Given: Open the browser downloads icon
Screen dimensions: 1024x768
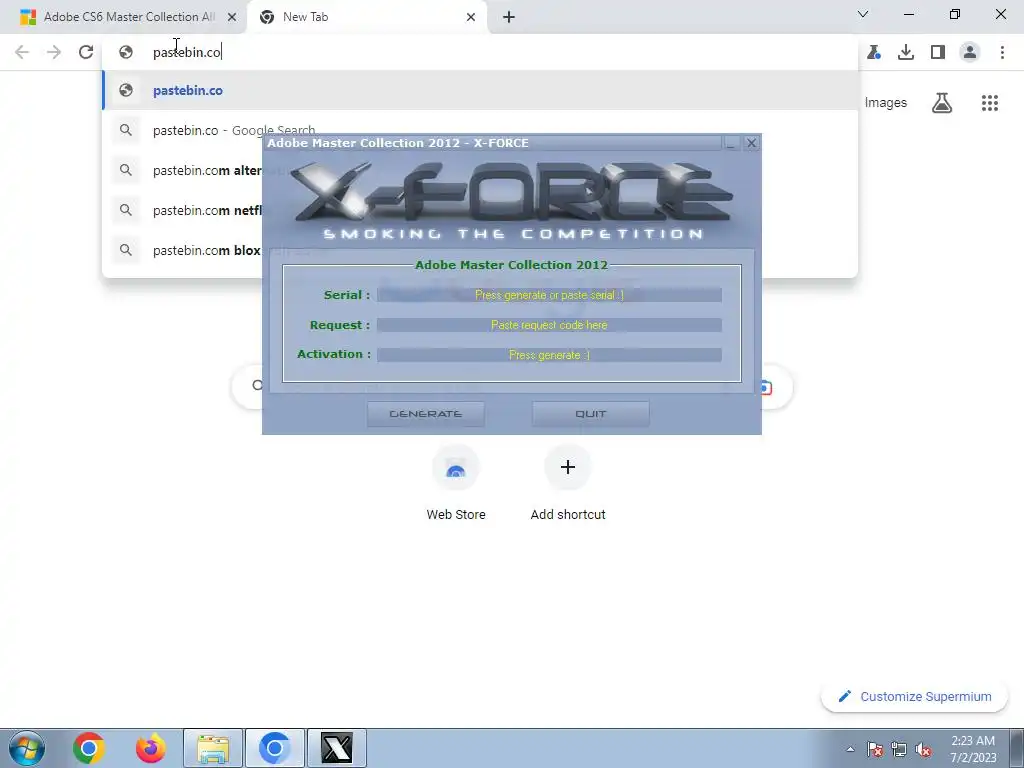Looking at the screenshot, I should coord(906,52).
